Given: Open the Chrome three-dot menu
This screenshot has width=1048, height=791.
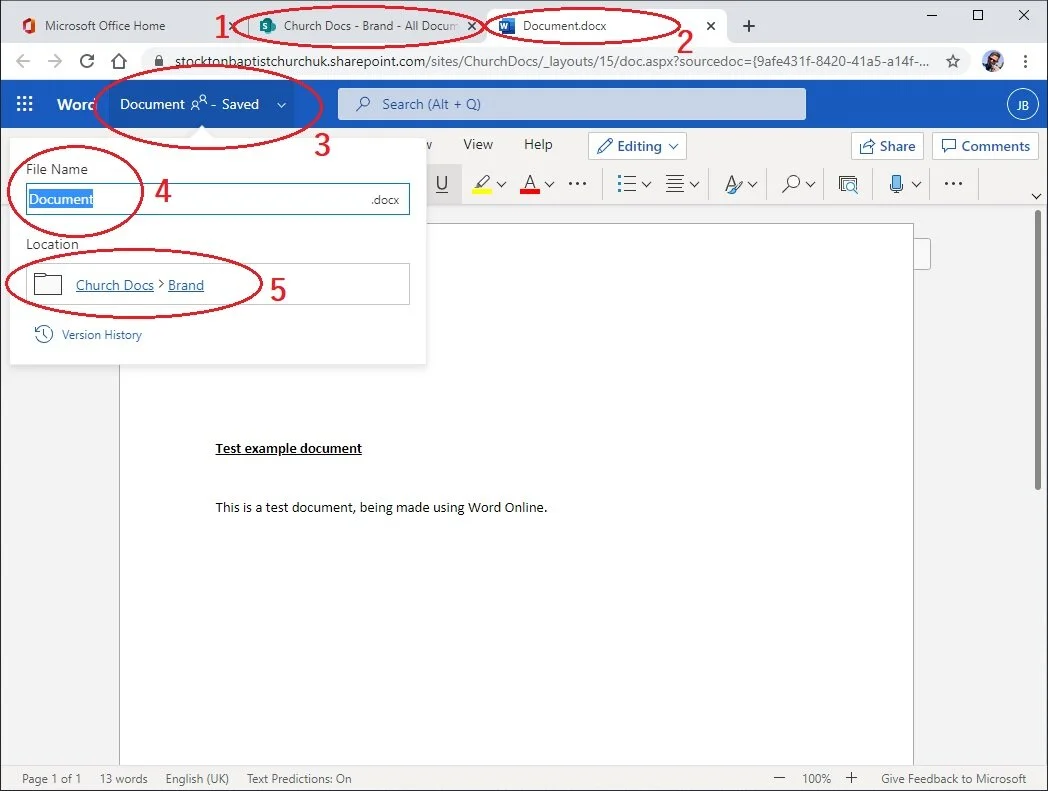Looking at the screenshot, I should 1025,62.
